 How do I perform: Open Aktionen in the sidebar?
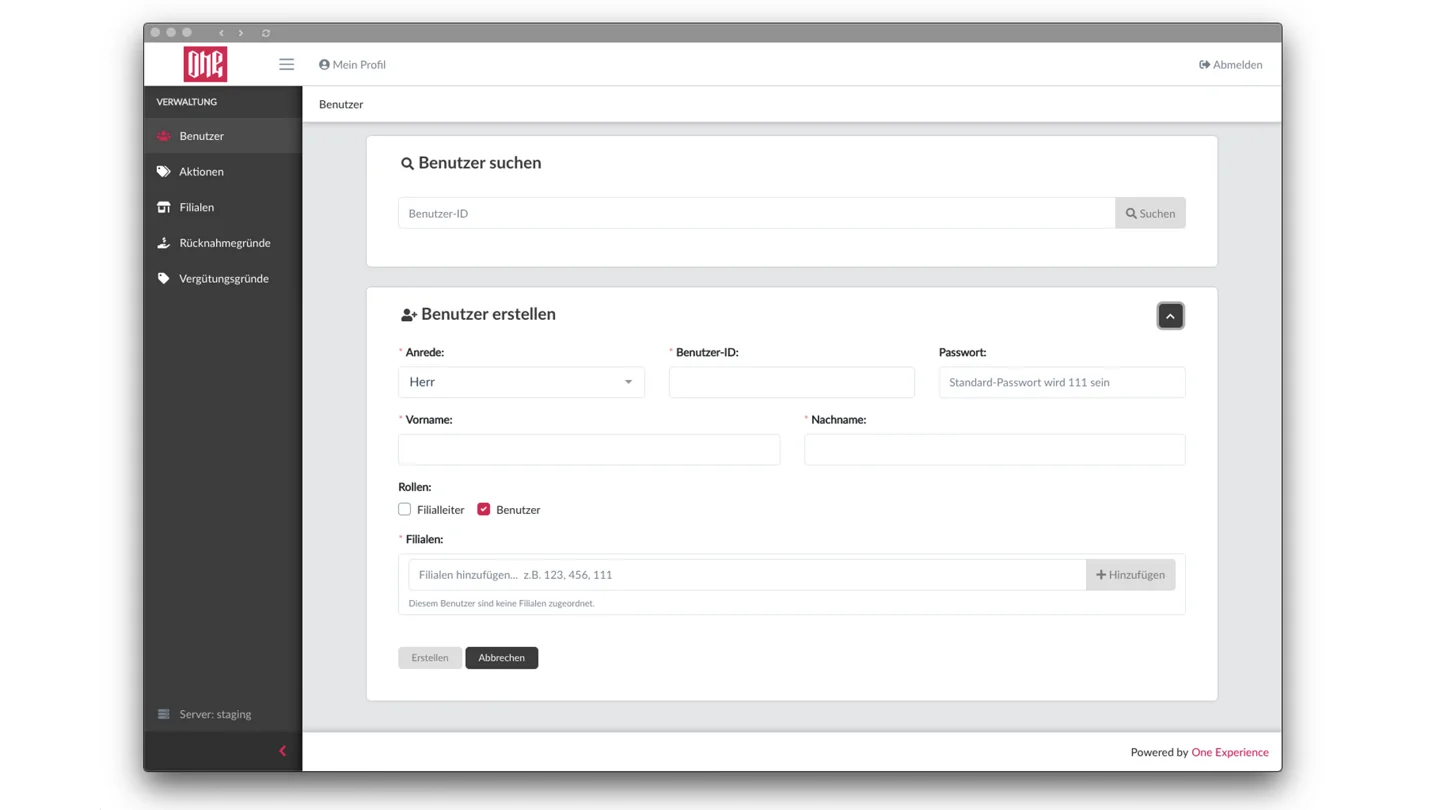(x=222, y=172)
